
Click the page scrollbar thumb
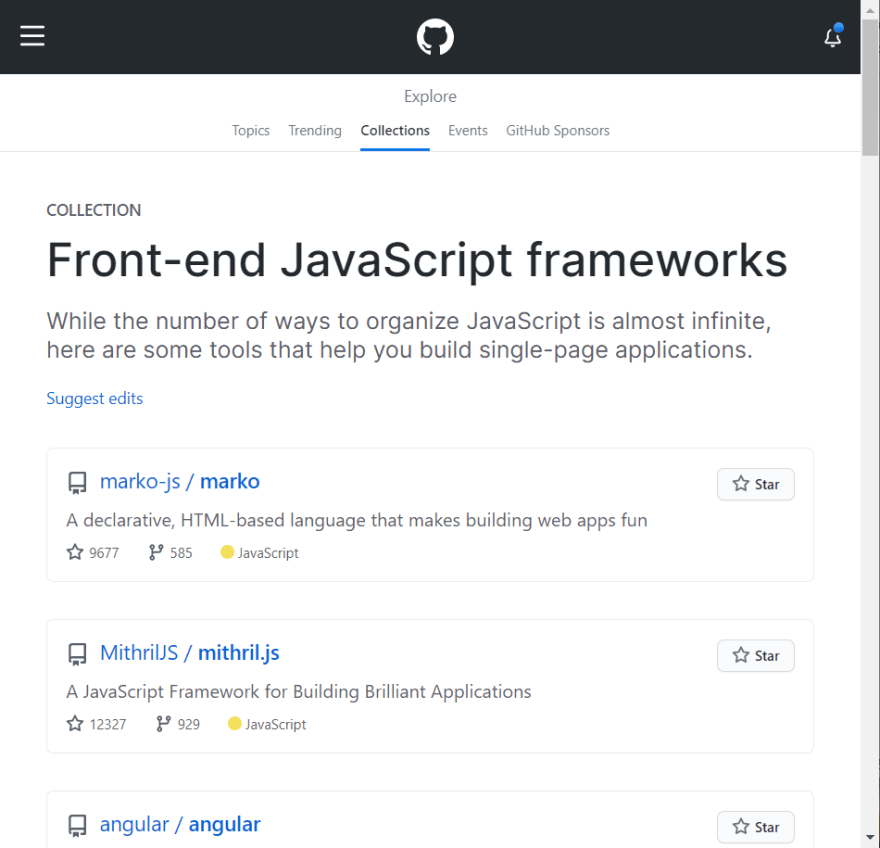point(870,87)
